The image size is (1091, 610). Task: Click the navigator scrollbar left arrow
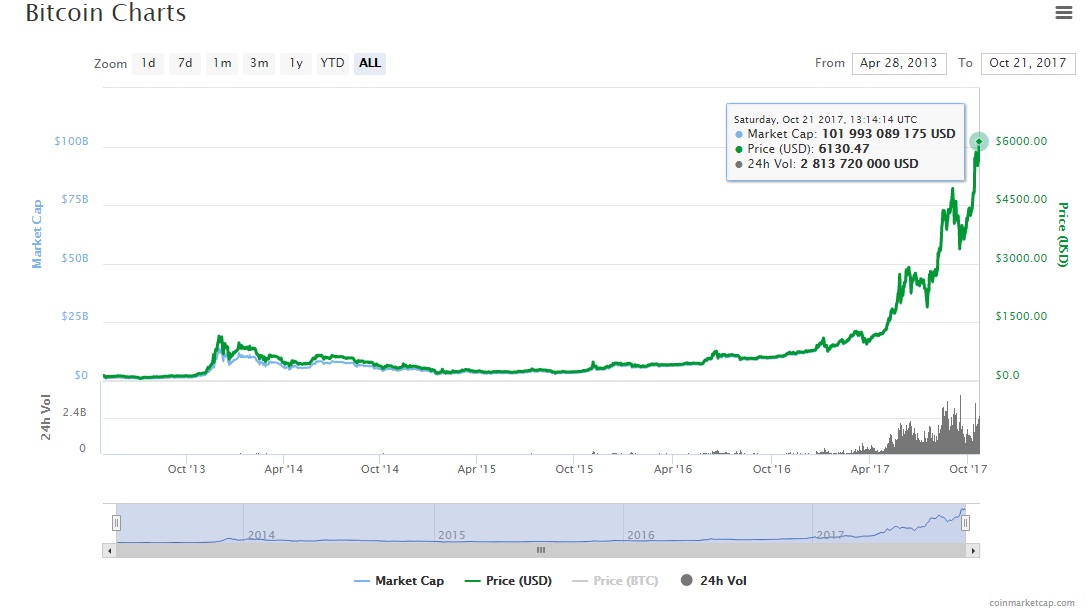tap(109, 550)
